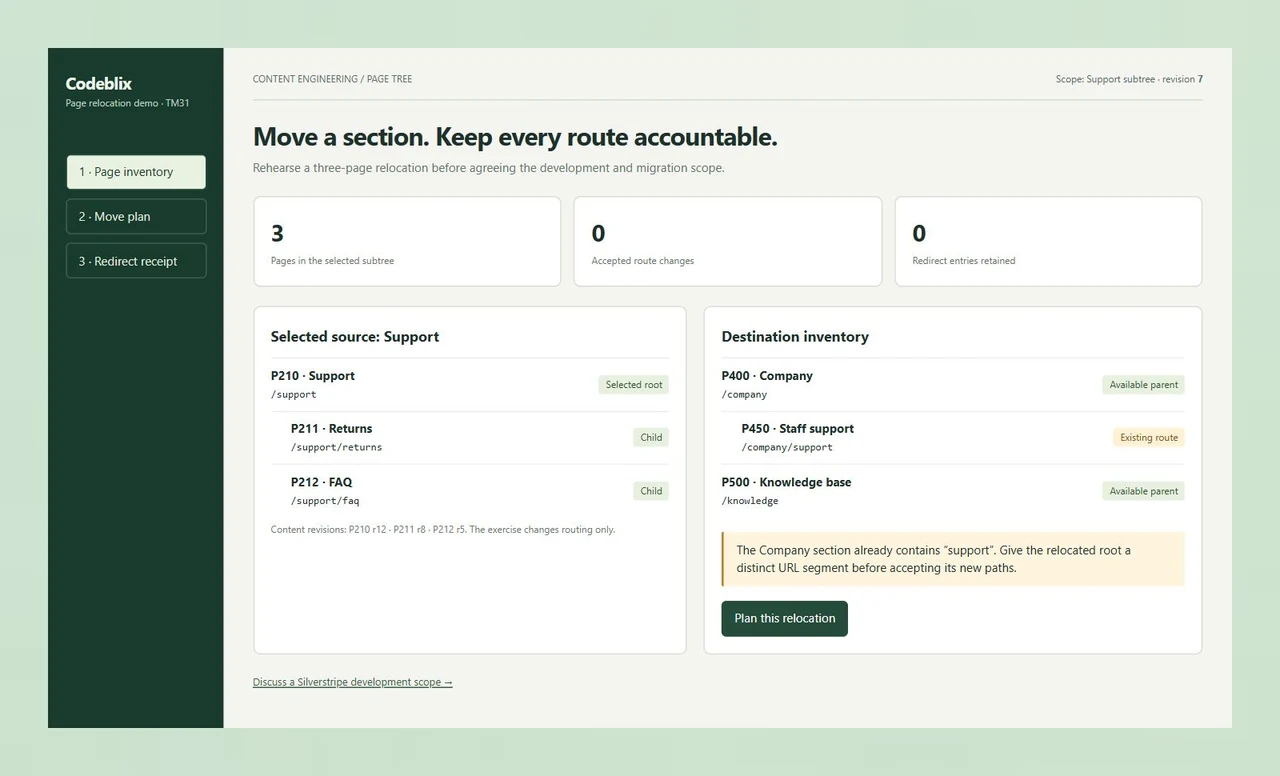Open the 1 · Page inventory step
The width and height of the screenshot is (1280, 776).
coord(136,172)
